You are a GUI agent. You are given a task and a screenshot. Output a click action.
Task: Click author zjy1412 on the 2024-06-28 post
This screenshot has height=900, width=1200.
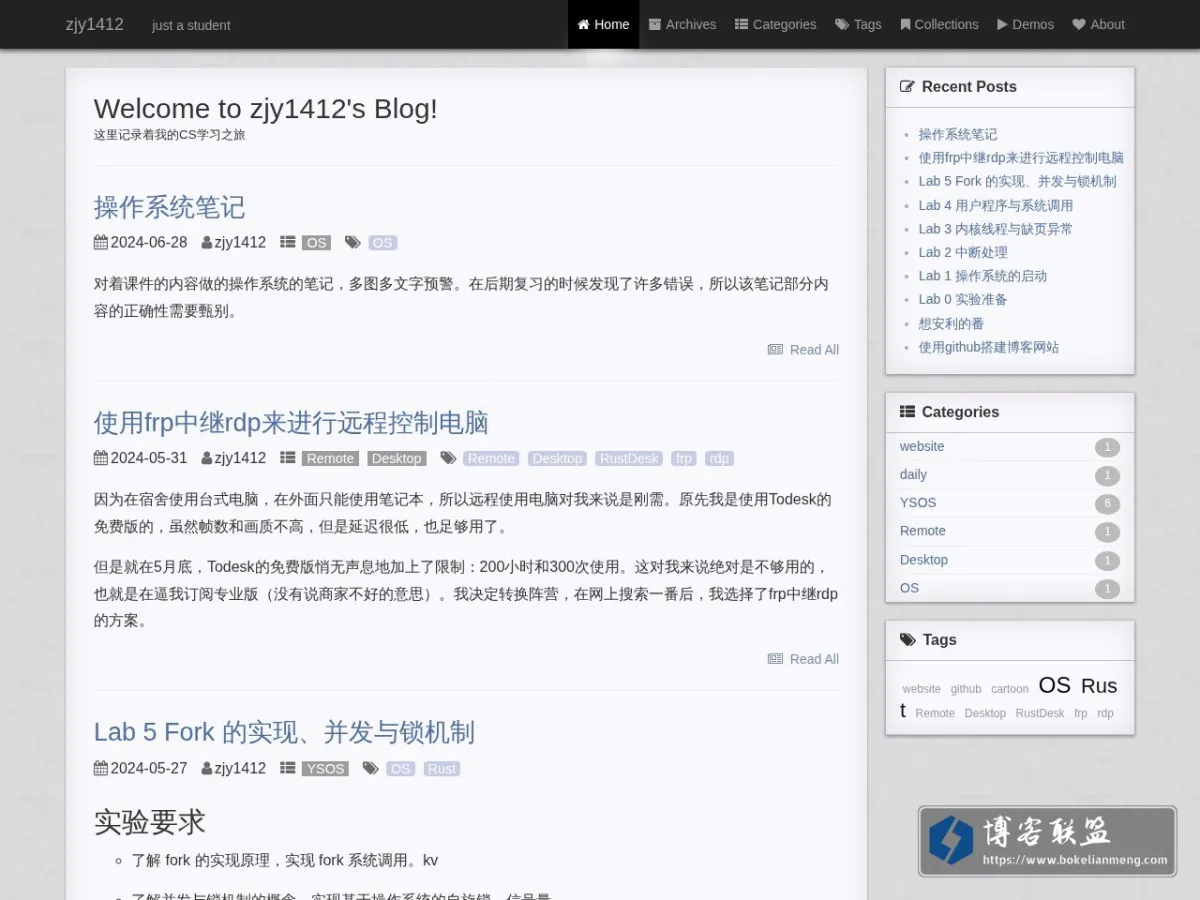click(240, 242)
